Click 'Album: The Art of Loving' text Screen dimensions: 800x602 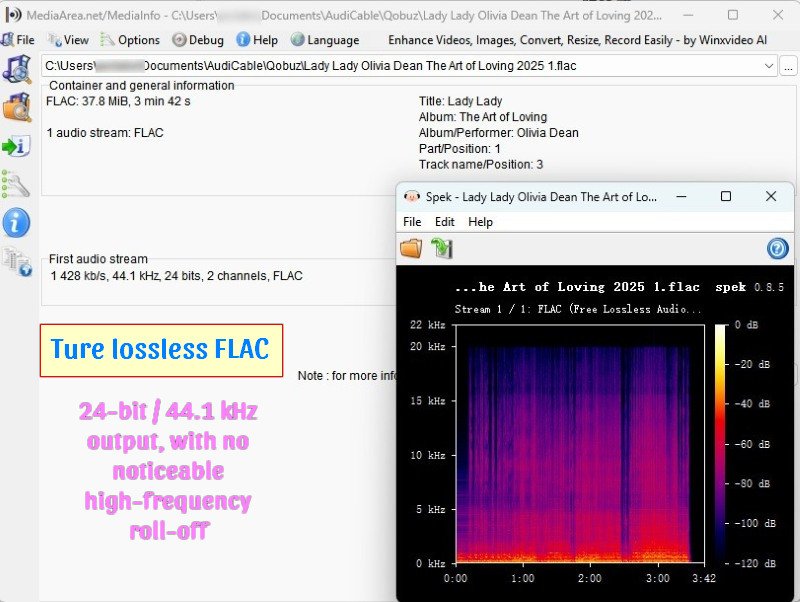pos(483,117)
